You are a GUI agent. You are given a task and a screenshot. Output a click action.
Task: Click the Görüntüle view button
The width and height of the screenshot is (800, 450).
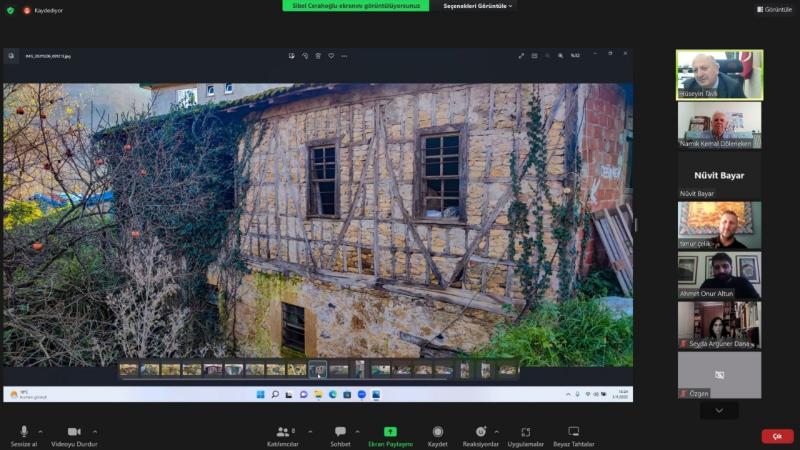(774, 9)
